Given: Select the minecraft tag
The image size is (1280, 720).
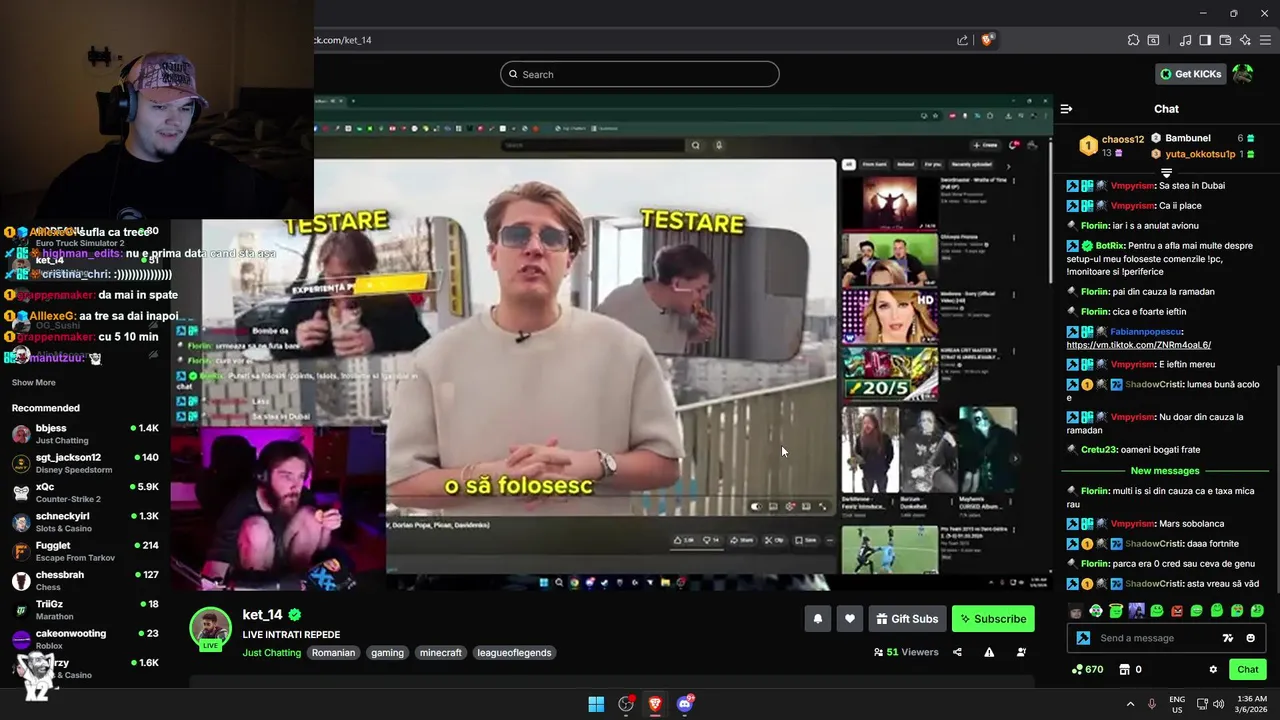Looking at the screenshot, I should [441, 653].
